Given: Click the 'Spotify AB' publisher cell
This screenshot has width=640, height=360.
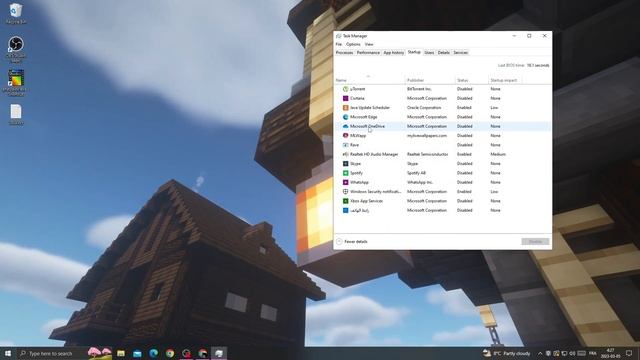Looking at the screenshot, I should click(416, 173).
